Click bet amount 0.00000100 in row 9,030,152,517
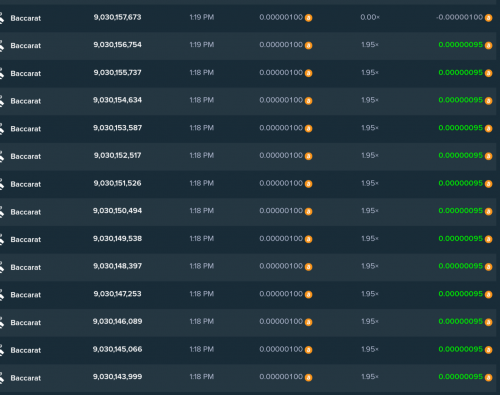 tap(281, 156)
